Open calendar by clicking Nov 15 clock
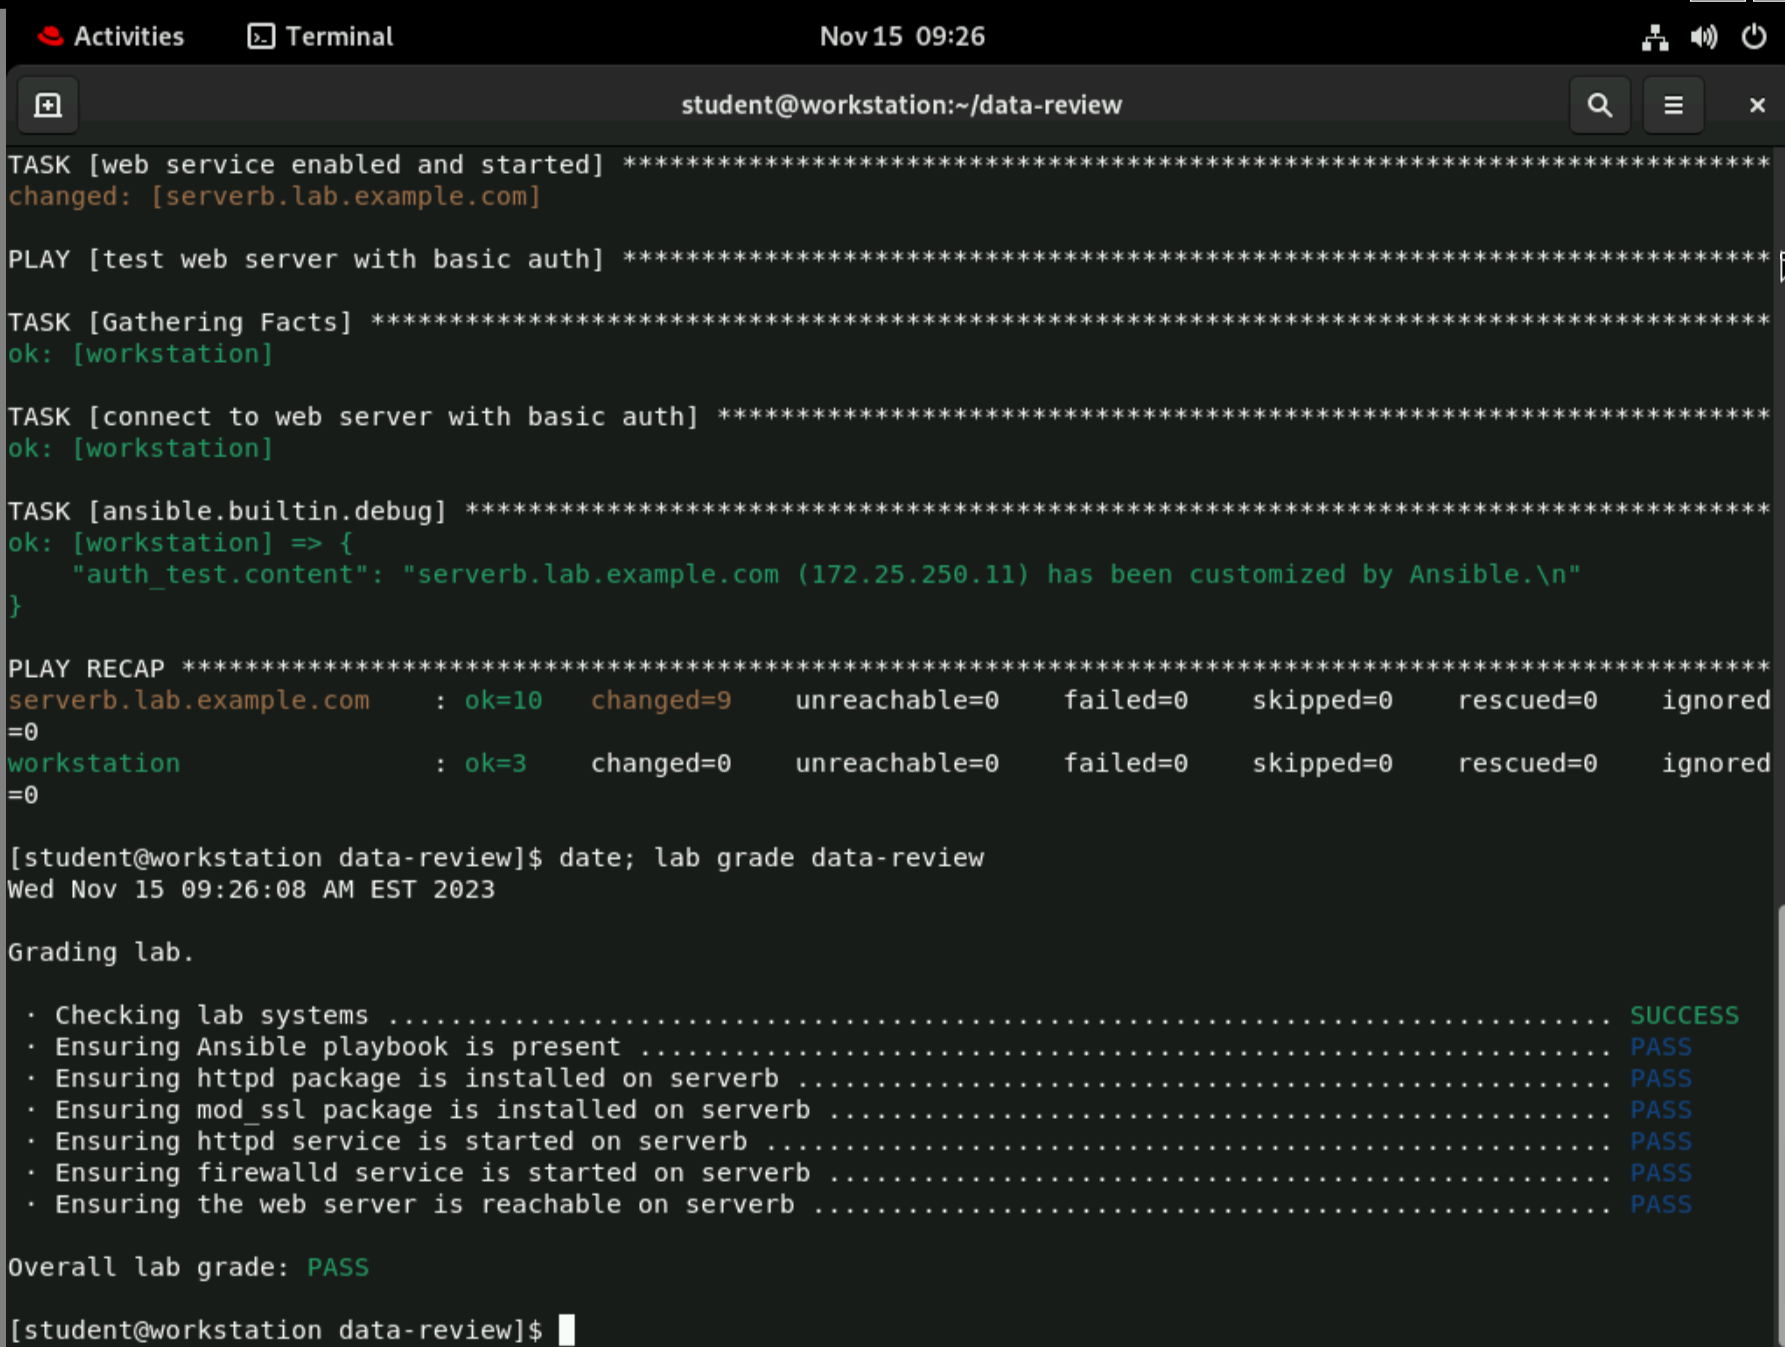 point(901,36)
